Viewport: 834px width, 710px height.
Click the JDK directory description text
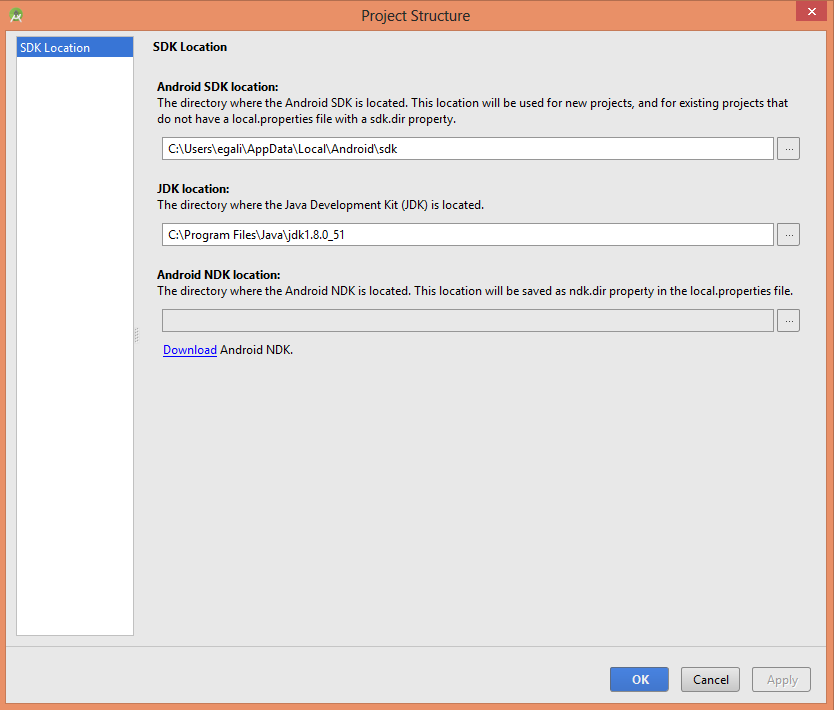click(x=320, y=205)
